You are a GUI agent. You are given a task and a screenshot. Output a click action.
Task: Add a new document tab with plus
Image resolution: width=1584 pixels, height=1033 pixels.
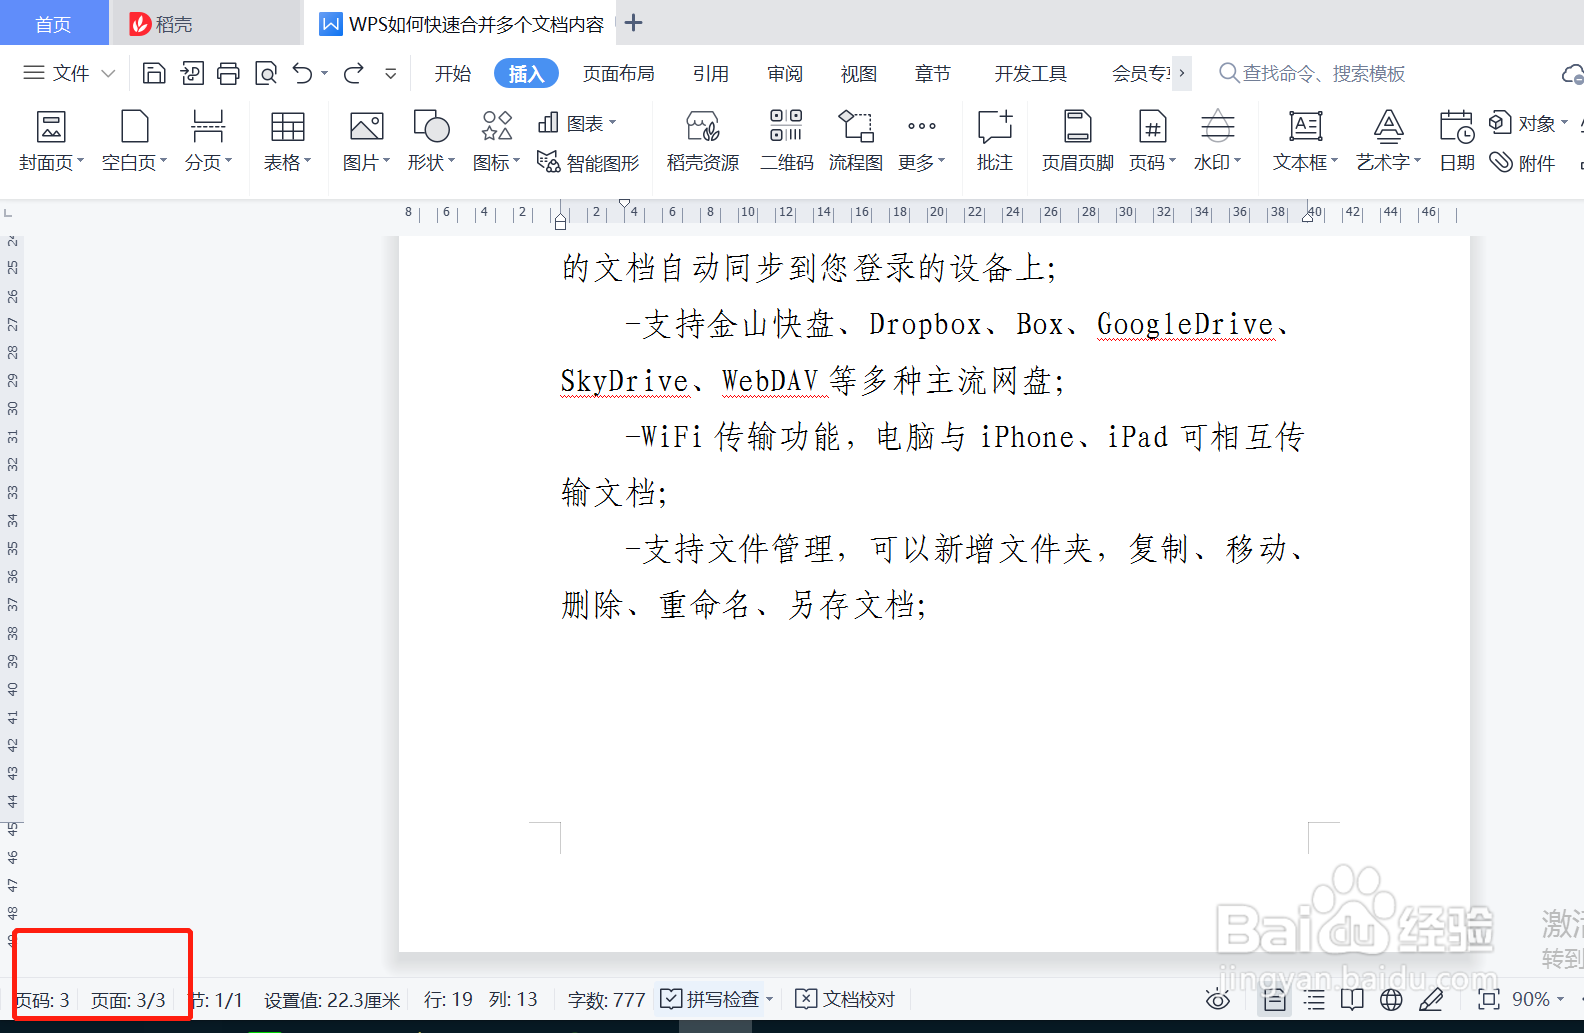pyautogui.click(x=633, y=22)
